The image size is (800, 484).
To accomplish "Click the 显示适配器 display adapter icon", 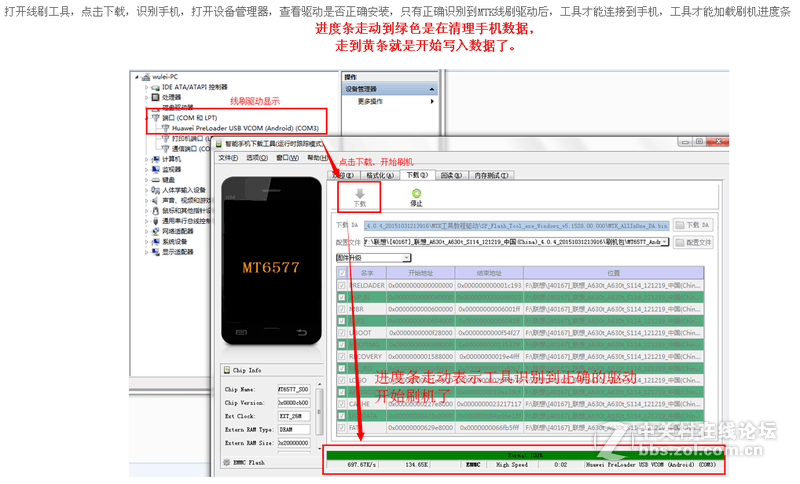I will pyautogui.click(x=156, y=252).
